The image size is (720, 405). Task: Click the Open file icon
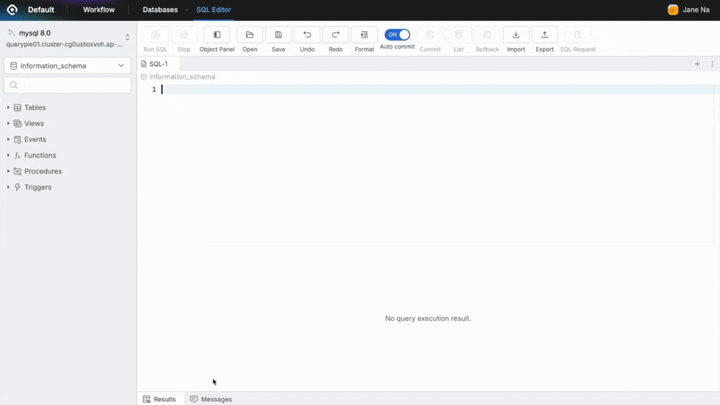[250, 35]
